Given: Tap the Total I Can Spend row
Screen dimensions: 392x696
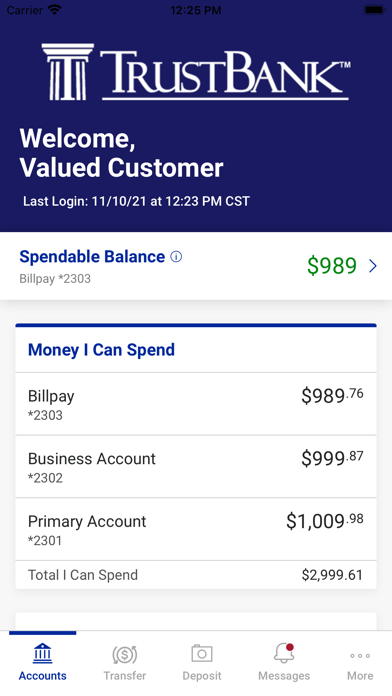Looking at the screenshot, I should point(196,575).
